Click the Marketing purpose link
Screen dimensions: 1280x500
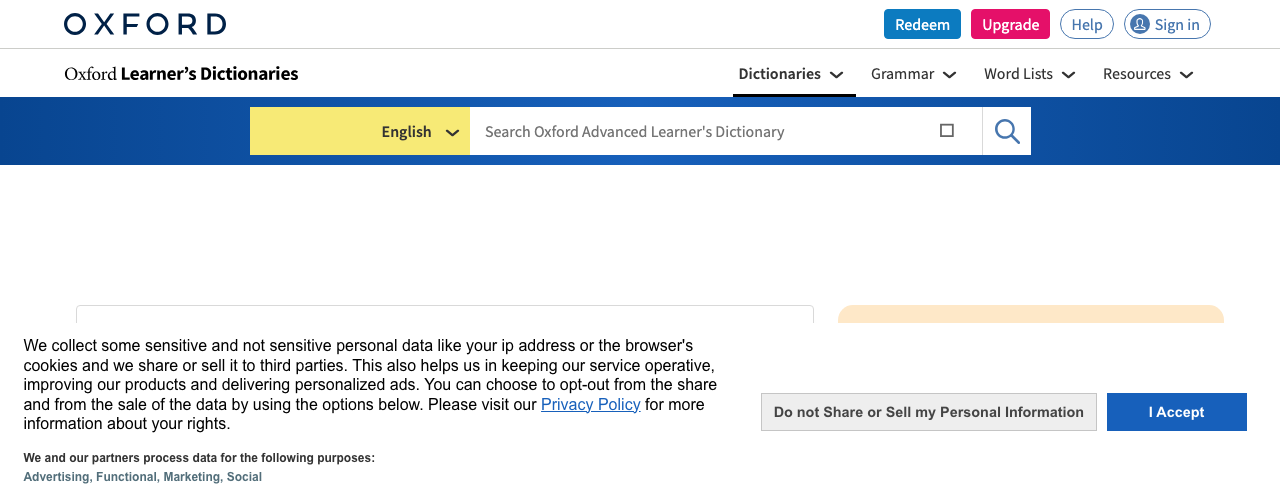tap(192, 477)
